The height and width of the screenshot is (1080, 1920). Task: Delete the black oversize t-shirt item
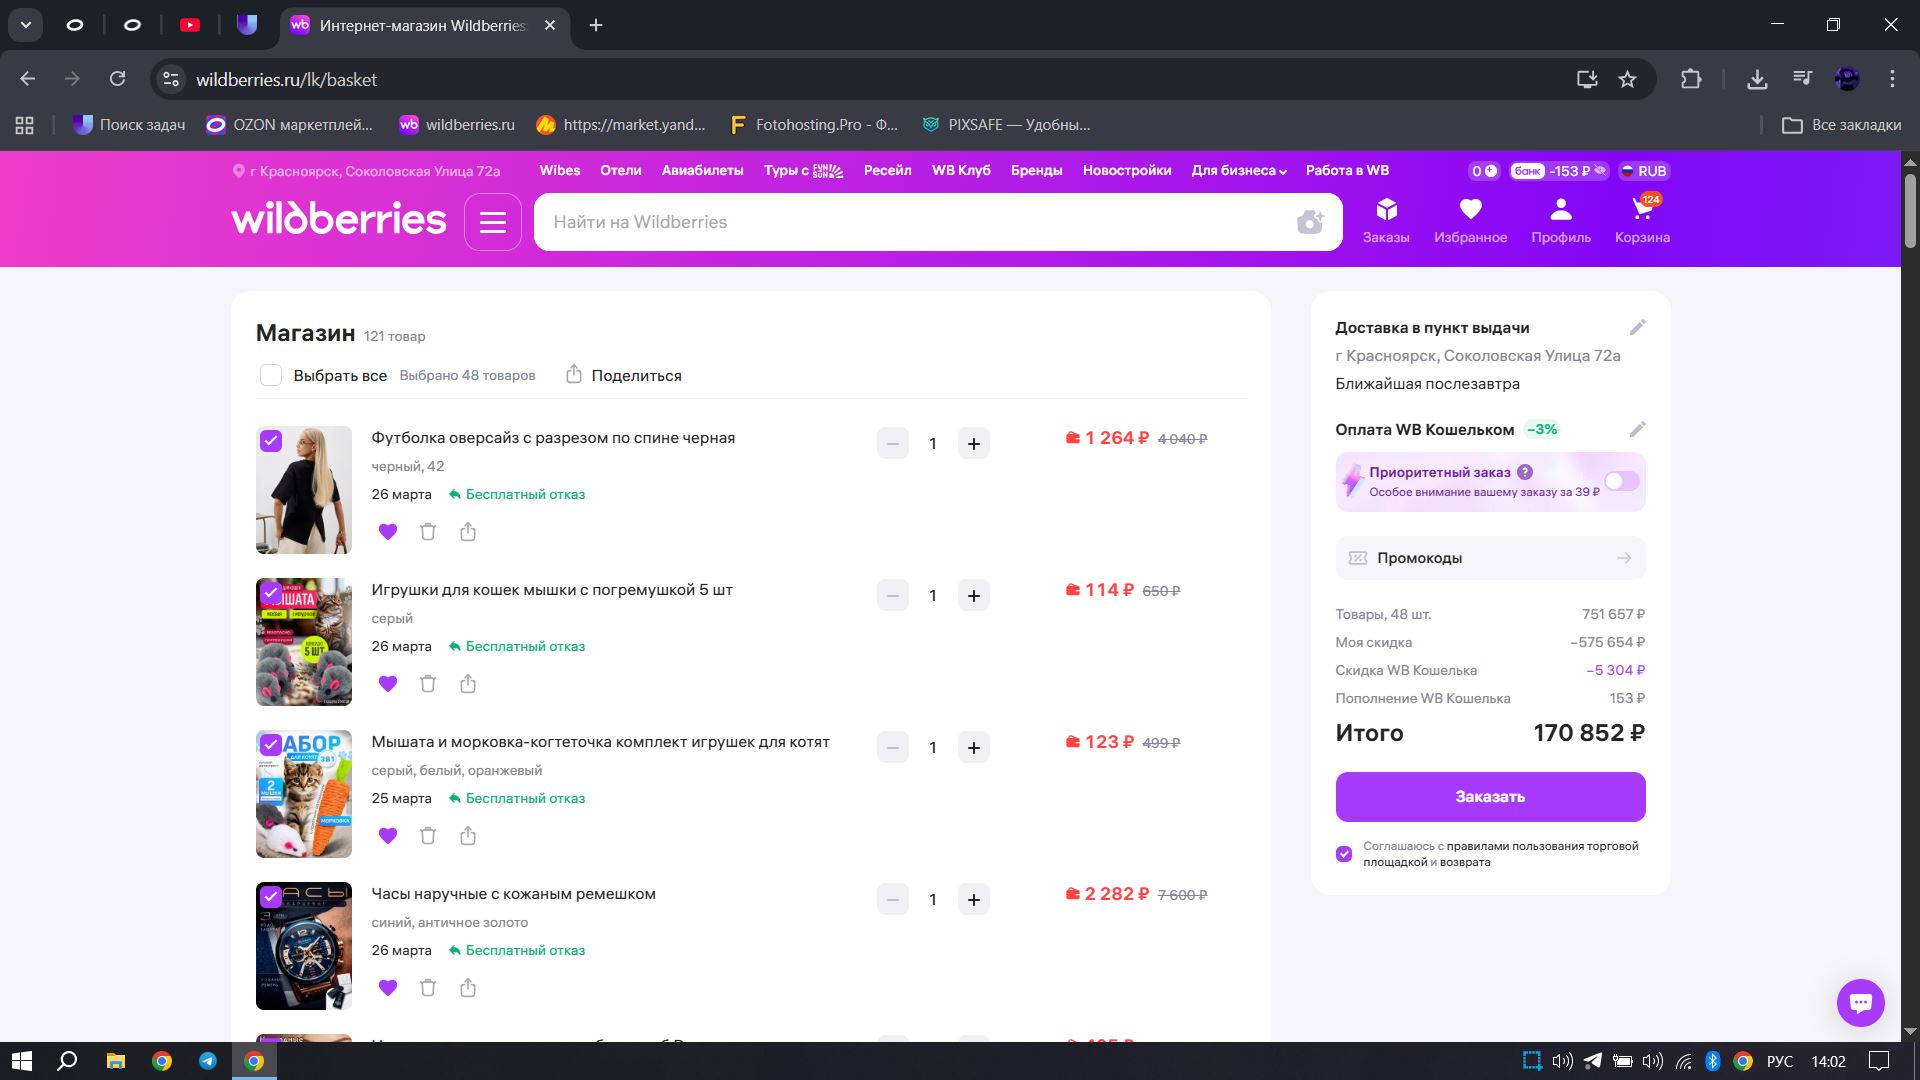coord(428,532)
